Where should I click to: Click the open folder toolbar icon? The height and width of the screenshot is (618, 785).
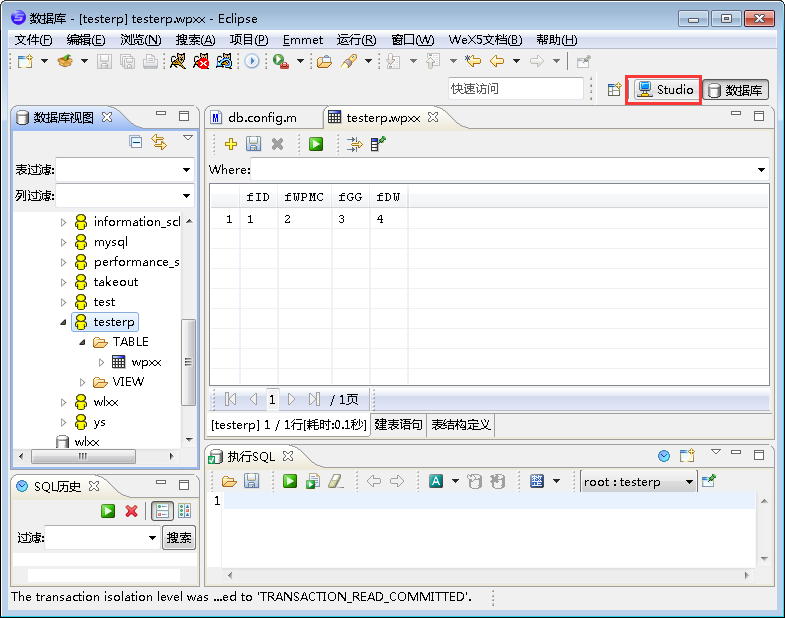(x=324, y=62)
